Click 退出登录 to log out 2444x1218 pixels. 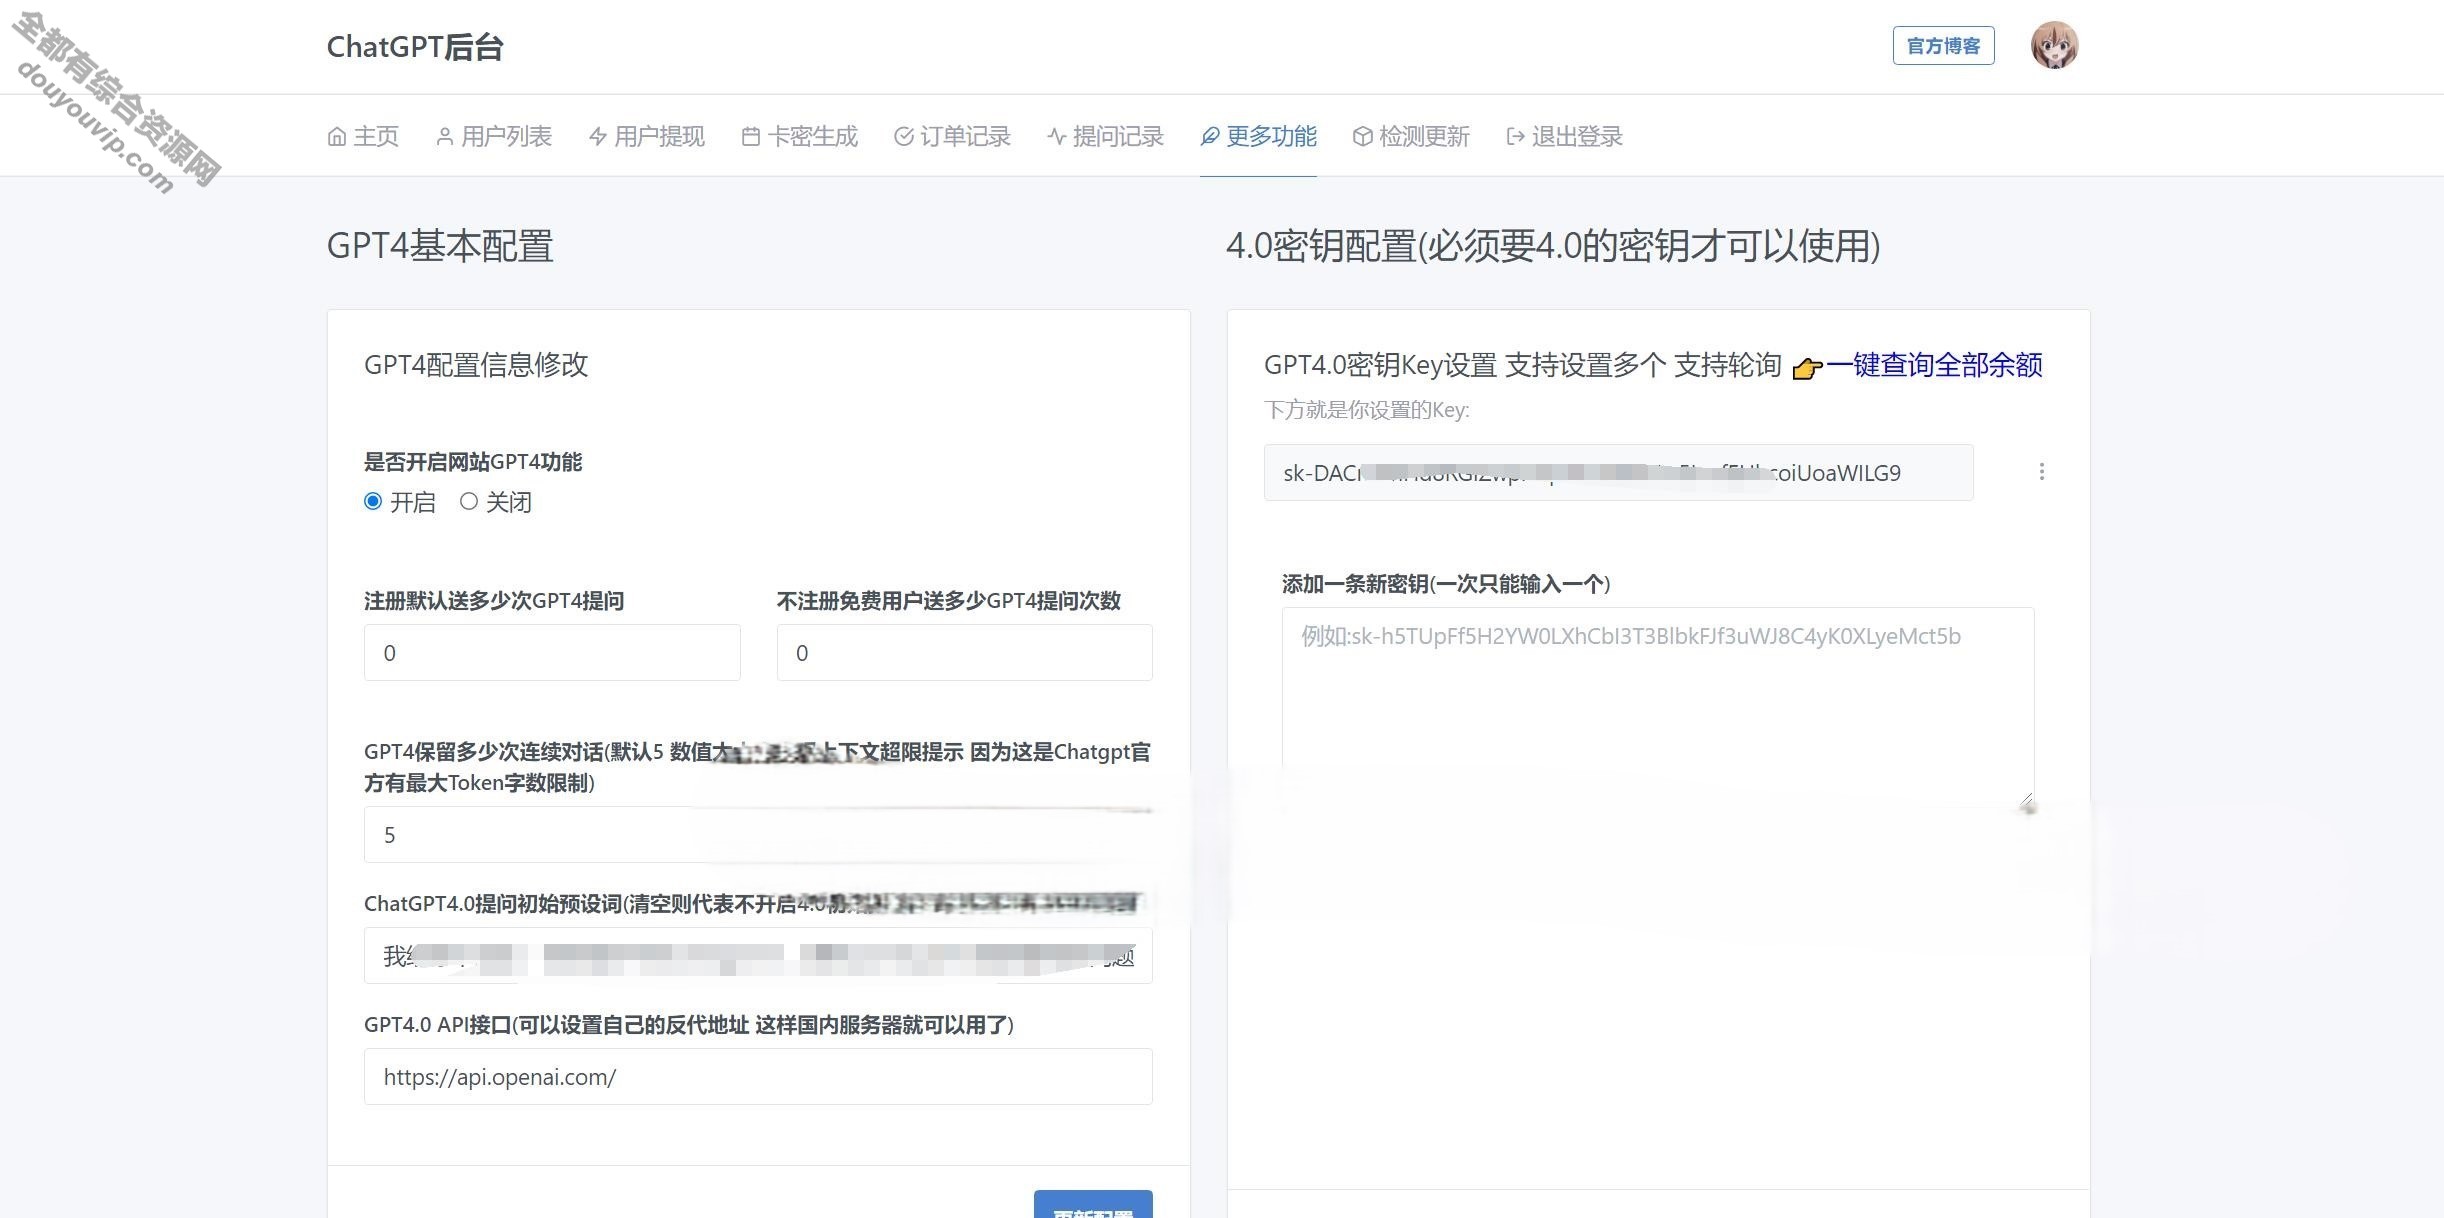click(1565, 136)
